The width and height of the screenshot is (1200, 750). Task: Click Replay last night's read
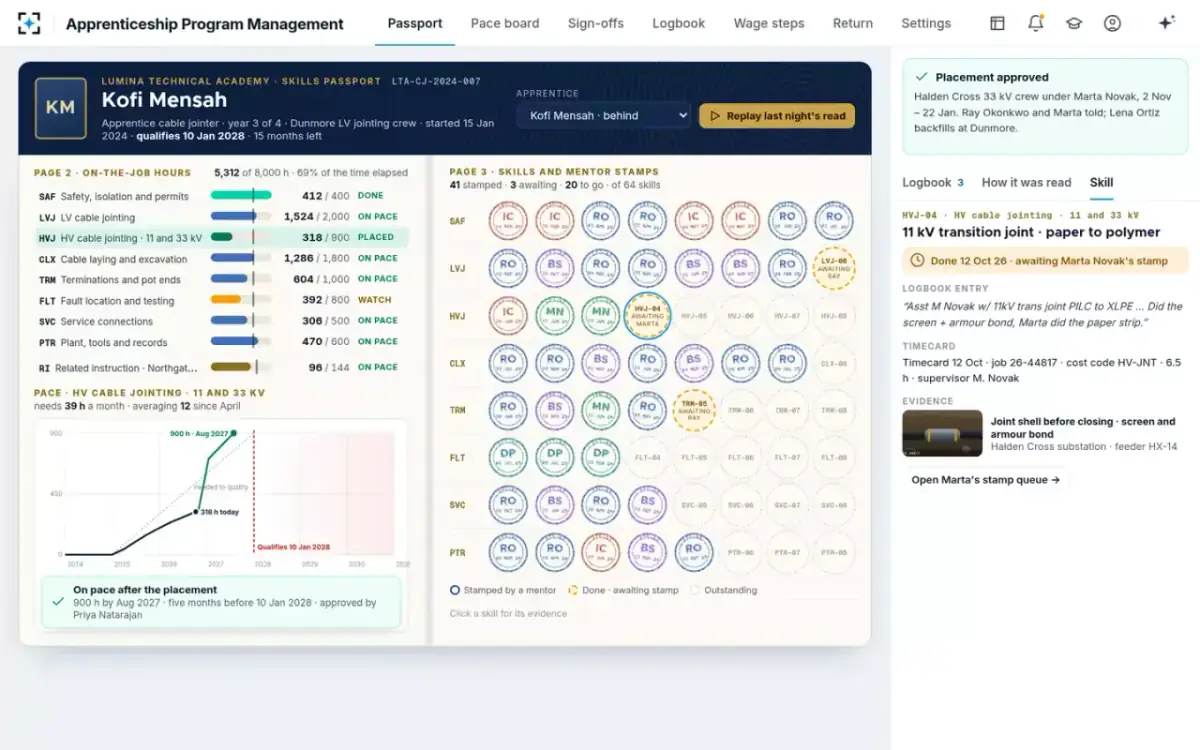click(777, 116)
